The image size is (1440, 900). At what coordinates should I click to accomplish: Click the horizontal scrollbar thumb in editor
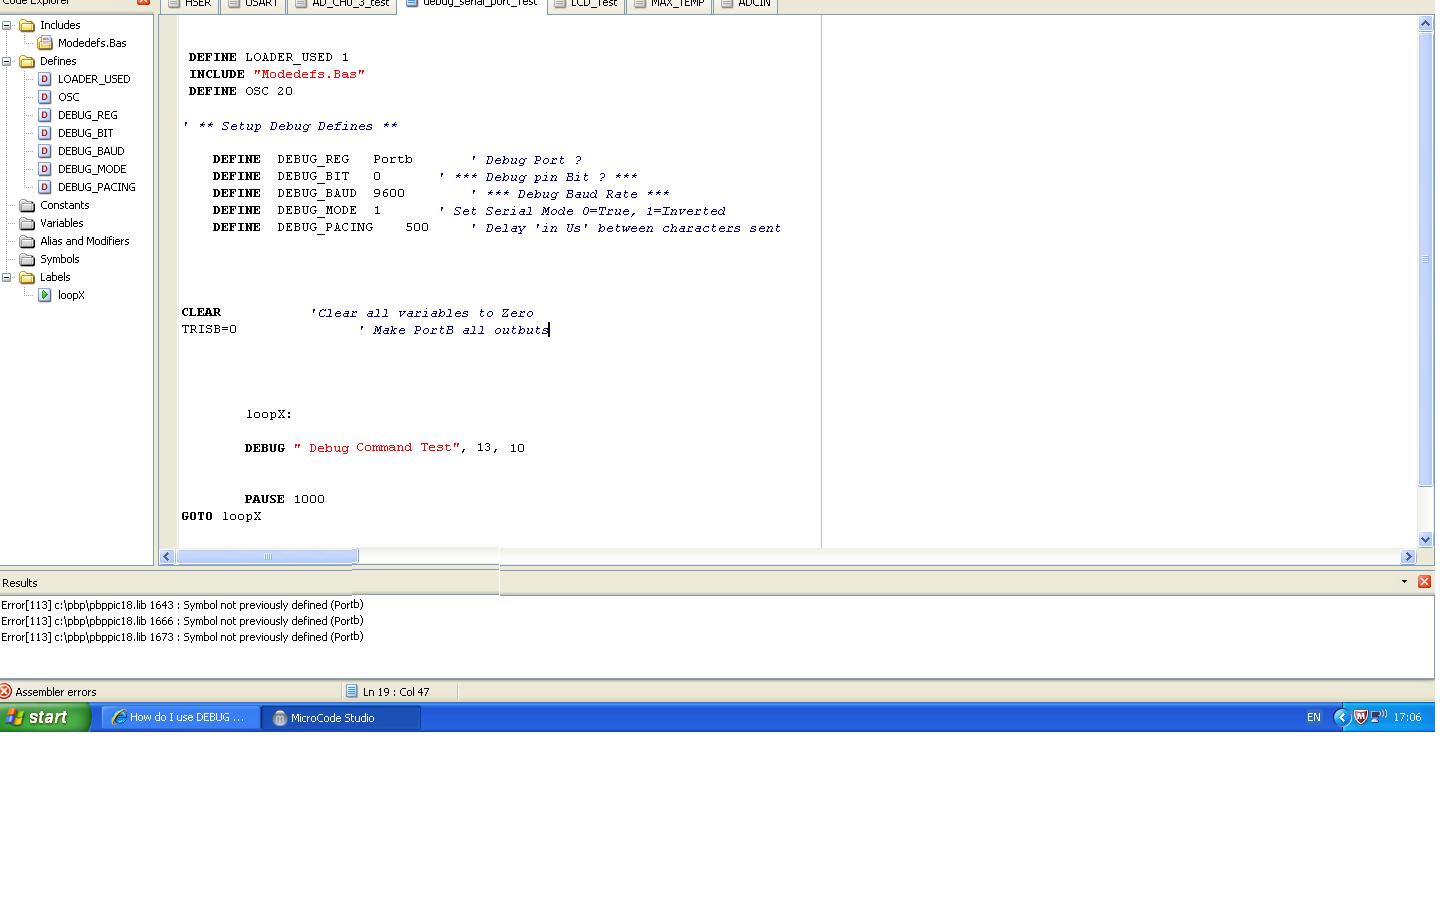point(267,556)
